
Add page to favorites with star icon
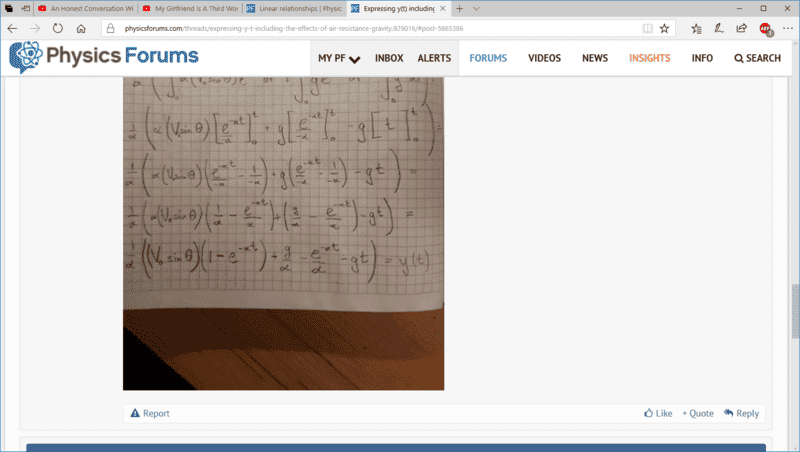(664, 28)
